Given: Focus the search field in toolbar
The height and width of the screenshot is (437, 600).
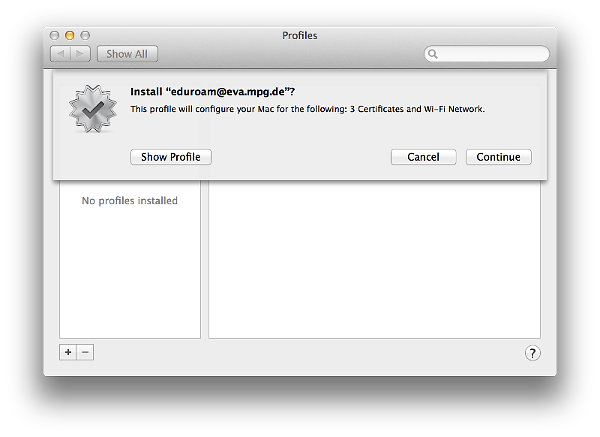Looking at the screenshot, I should tap(487, 54).
